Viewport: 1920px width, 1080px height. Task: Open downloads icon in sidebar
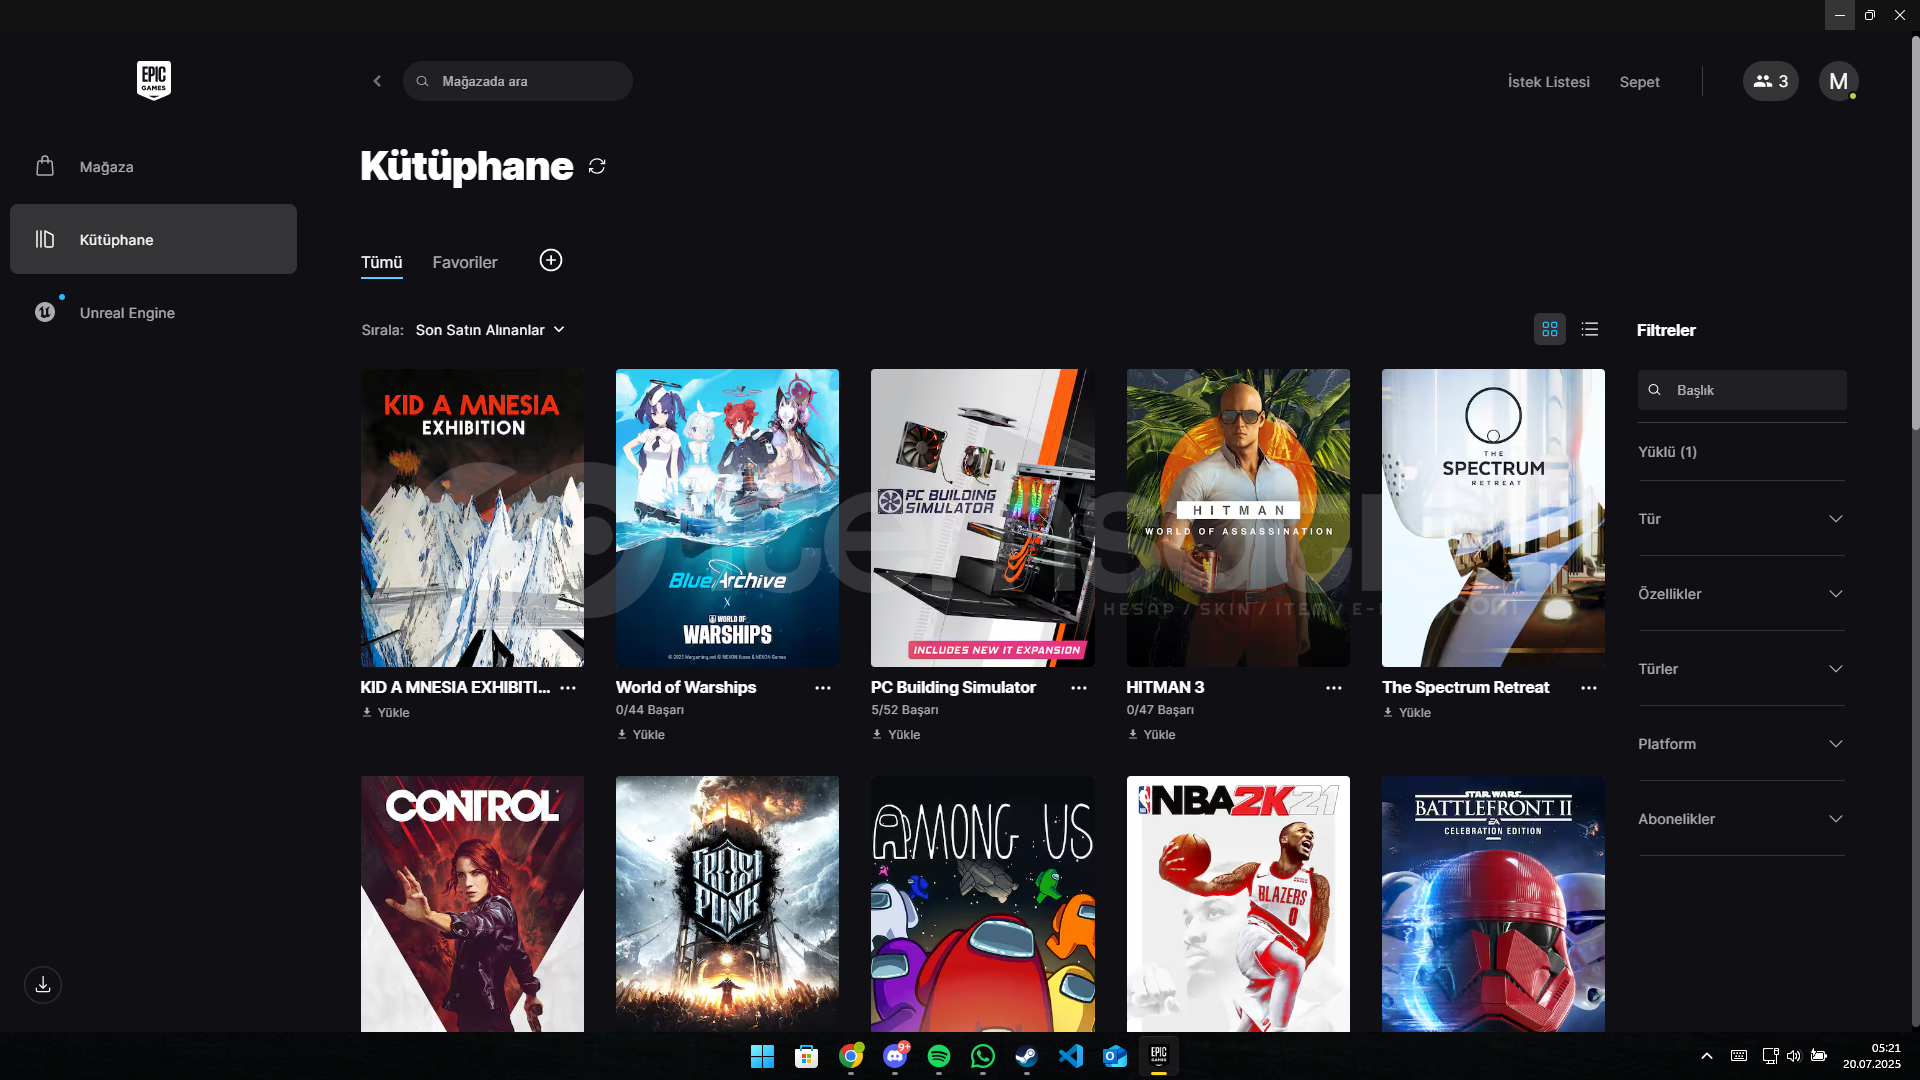(x=43, y=985)
